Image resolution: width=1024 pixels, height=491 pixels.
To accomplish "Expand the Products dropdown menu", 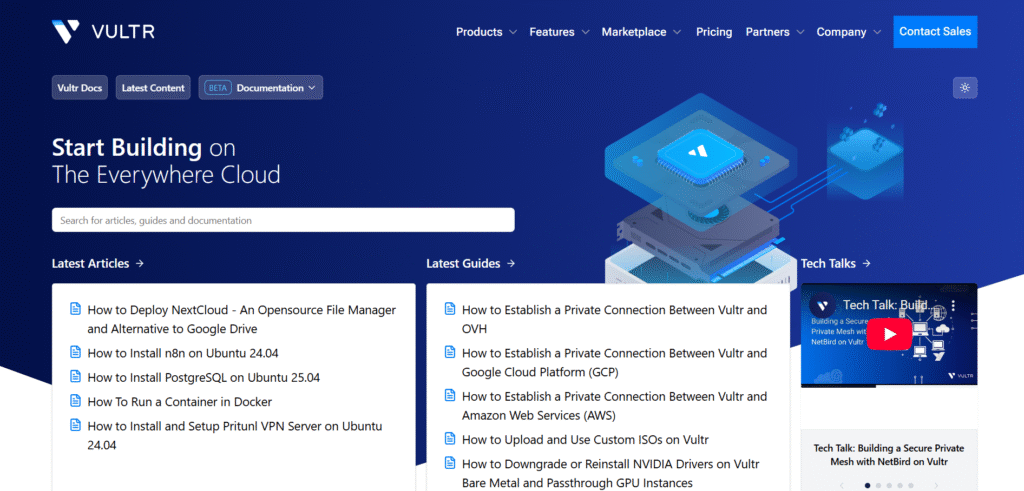I will [486, 32].
